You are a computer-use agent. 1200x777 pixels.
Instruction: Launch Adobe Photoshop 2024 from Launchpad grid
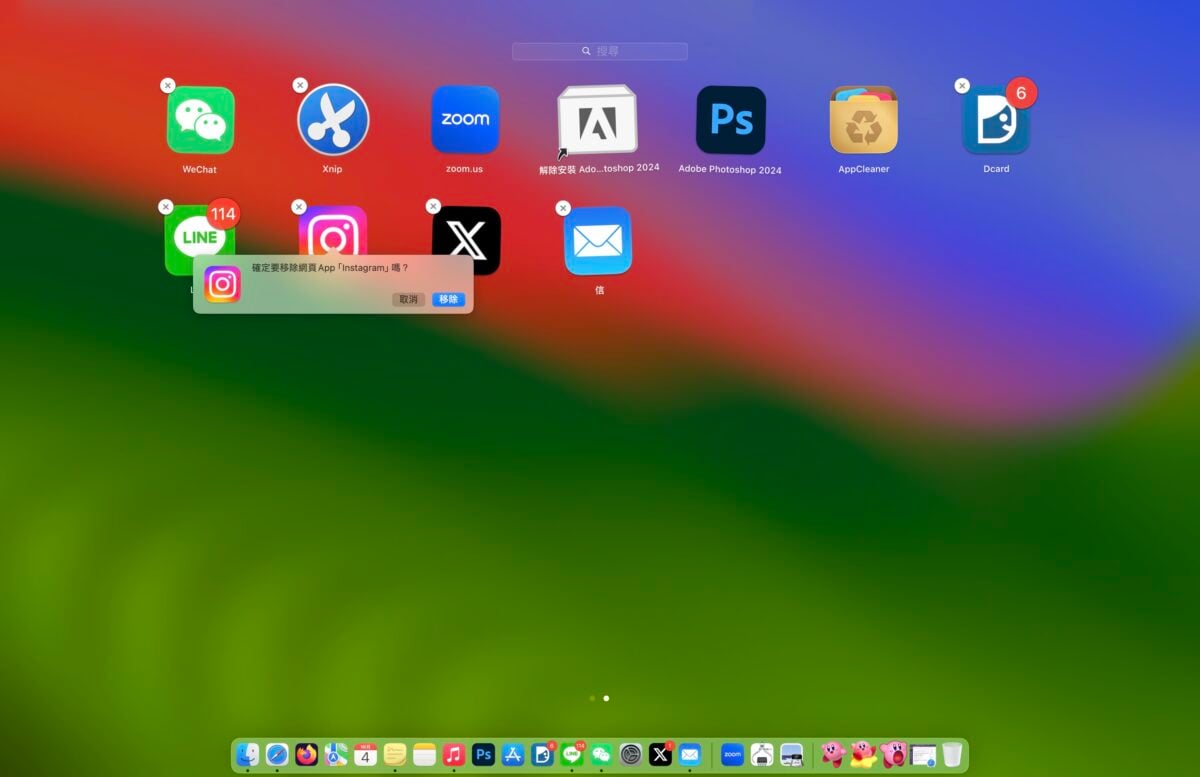pos(731,120)
